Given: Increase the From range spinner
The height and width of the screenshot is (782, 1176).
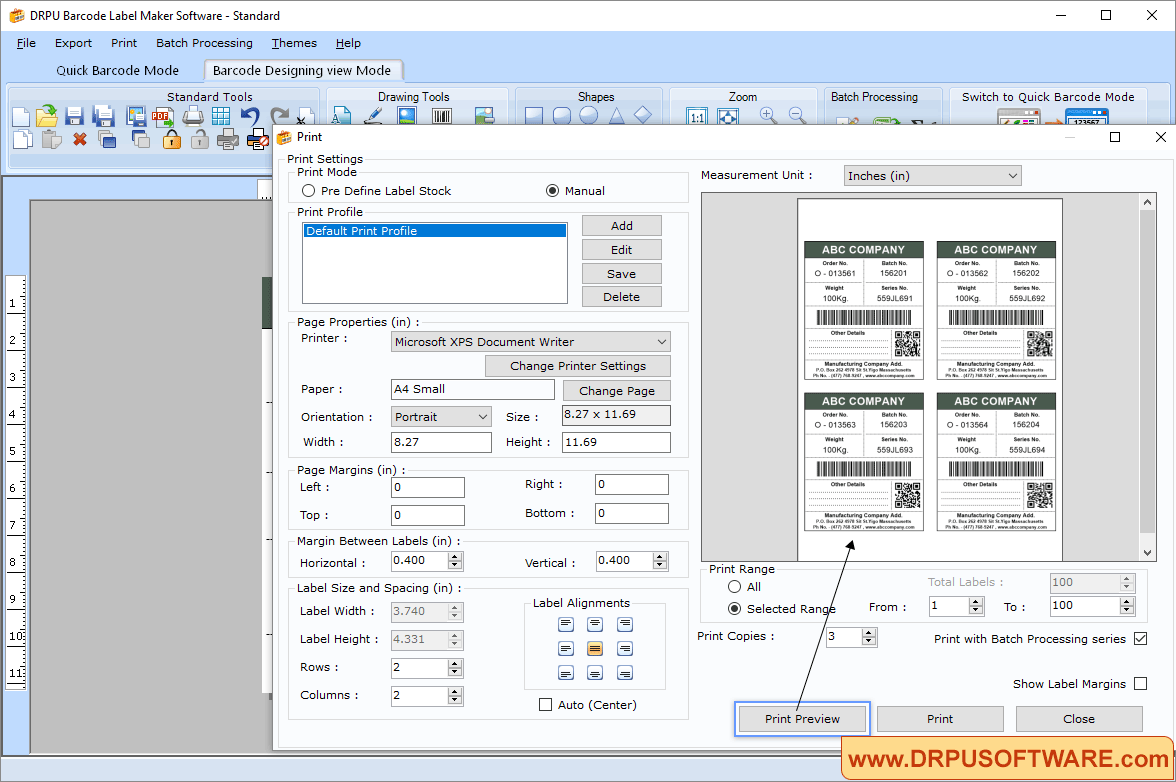Looking at the screenshot, I should pyautogui.click(x=976, y=601).
